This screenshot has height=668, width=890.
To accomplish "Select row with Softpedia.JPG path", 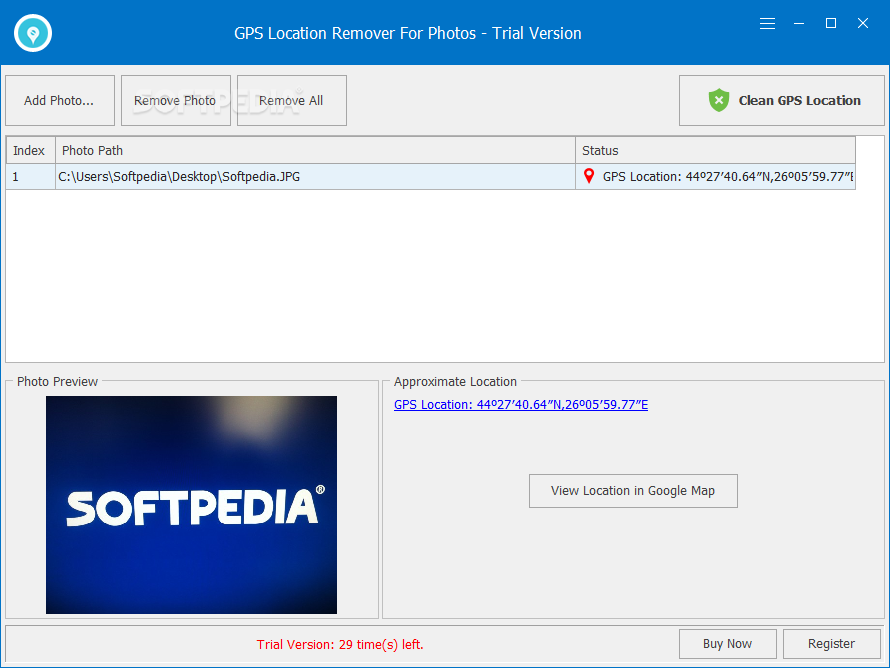I will click(x=431, y=177).
